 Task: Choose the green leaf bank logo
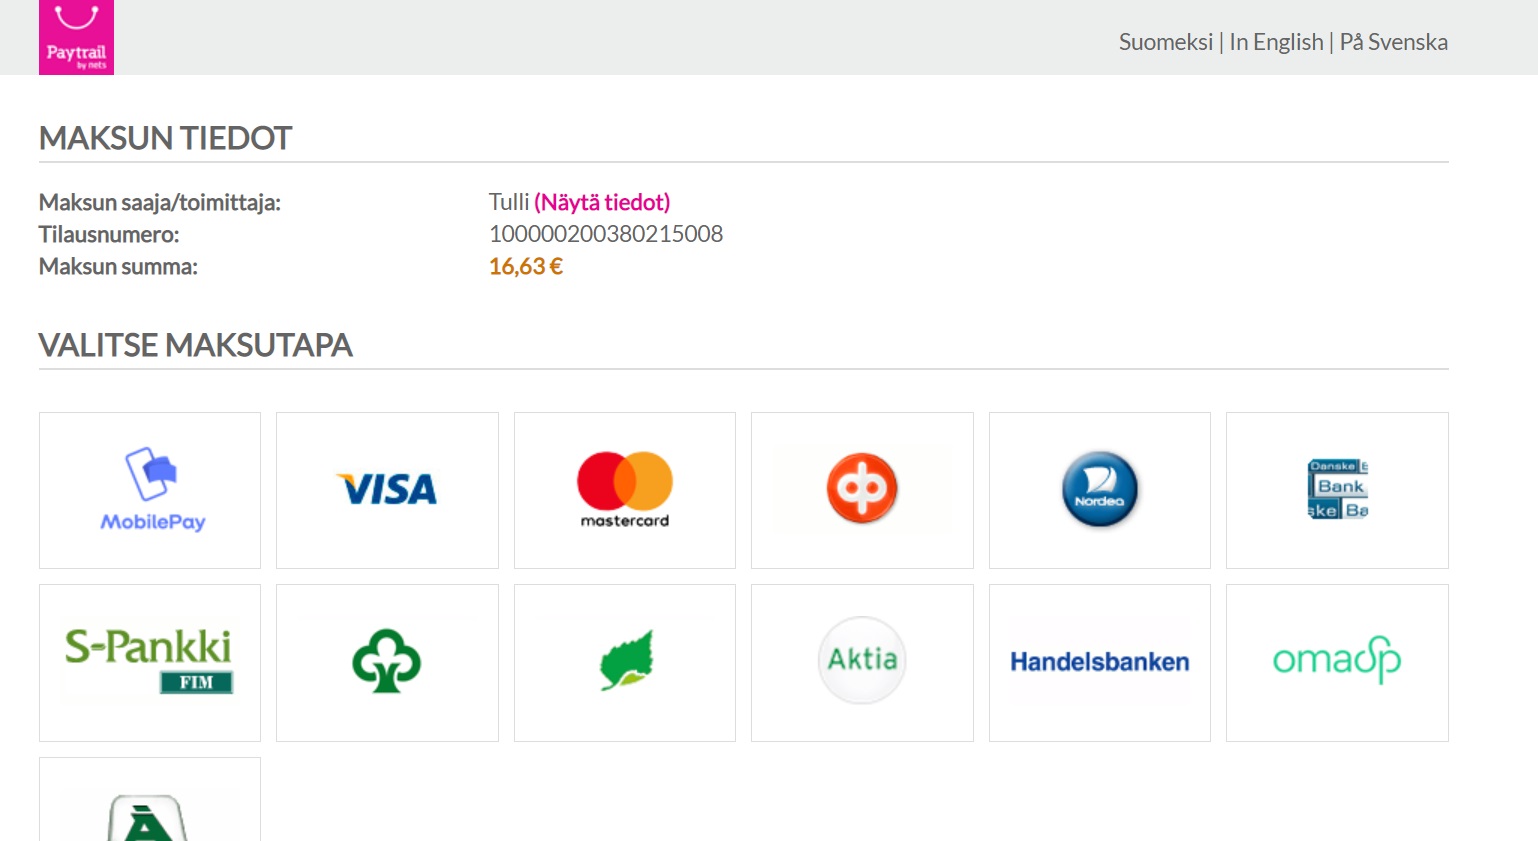(x=625, y=663)
